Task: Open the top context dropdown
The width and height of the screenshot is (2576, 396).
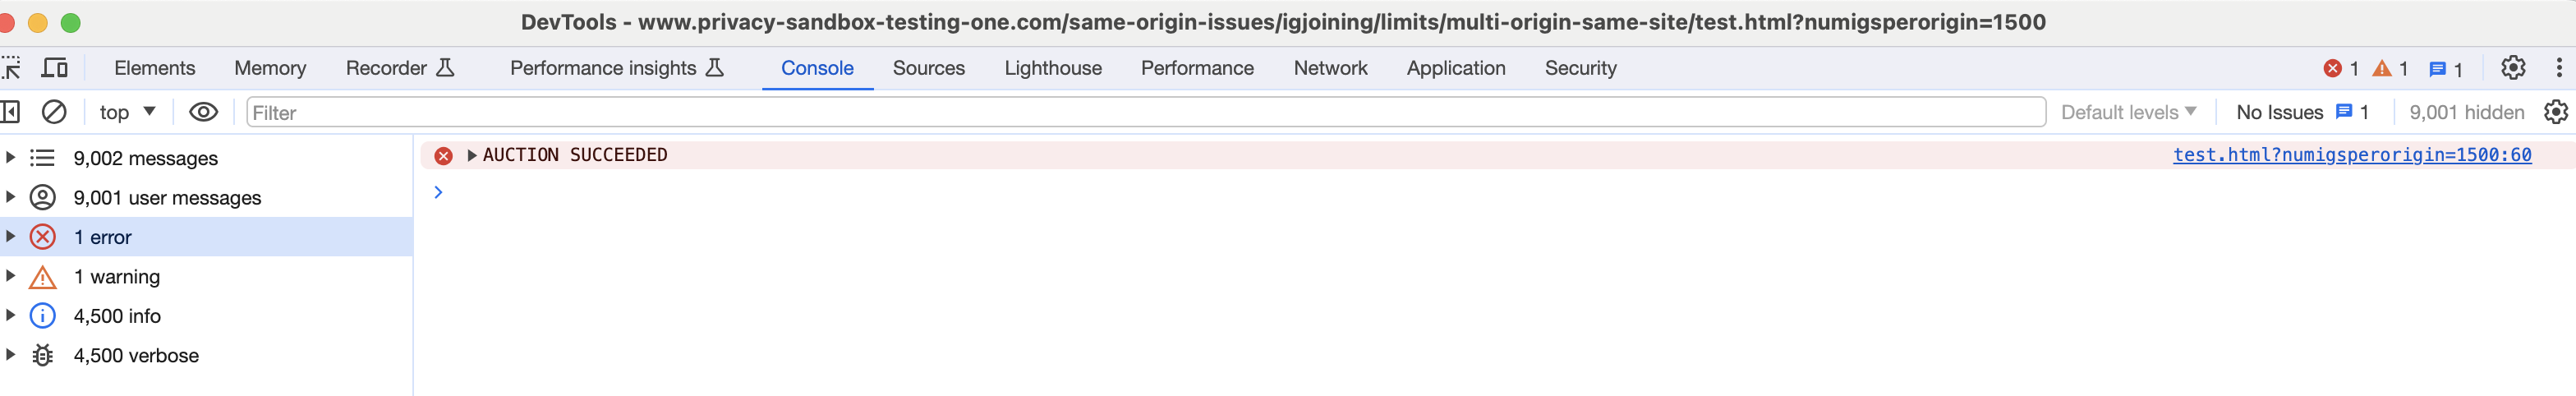Action: click(x=127, y=112)
